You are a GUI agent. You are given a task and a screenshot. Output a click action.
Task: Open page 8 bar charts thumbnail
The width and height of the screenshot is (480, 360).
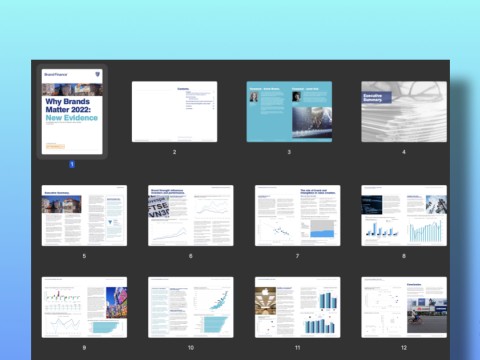click(x=404, y=216)
